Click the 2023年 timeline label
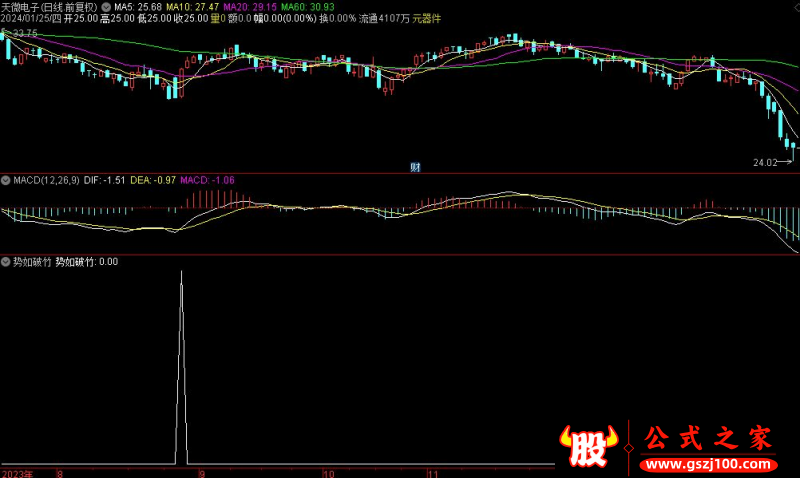This screenshot has height=478, width=800. pos(17,474)
